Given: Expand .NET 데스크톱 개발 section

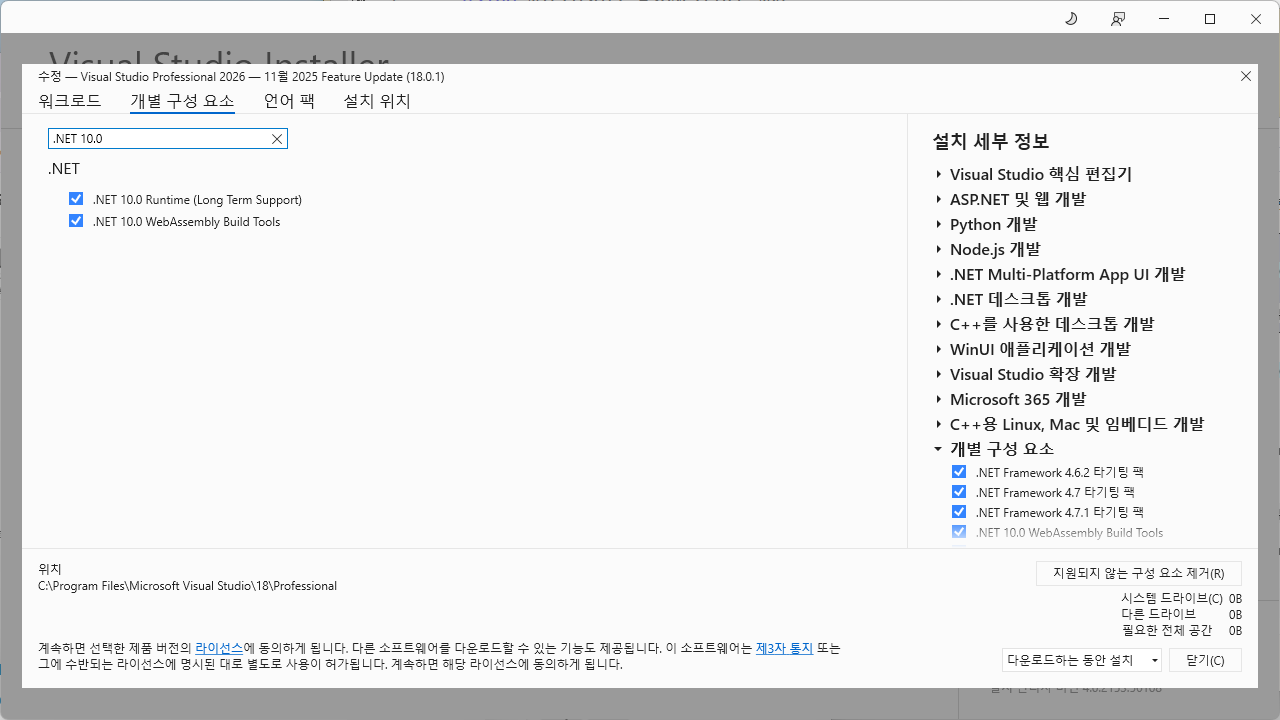Looking at the screenshot, I should coord(939,299).
